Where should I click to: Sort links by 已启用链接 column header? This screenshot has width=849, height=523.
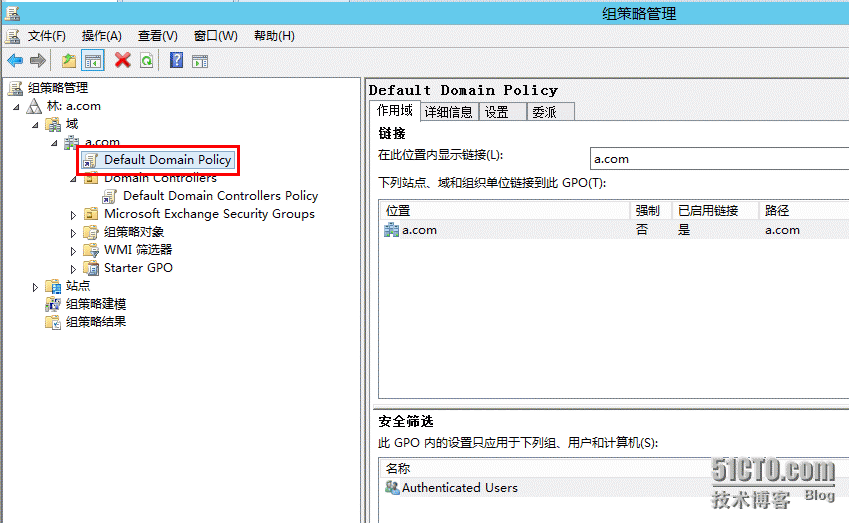[x=715, y=211]
